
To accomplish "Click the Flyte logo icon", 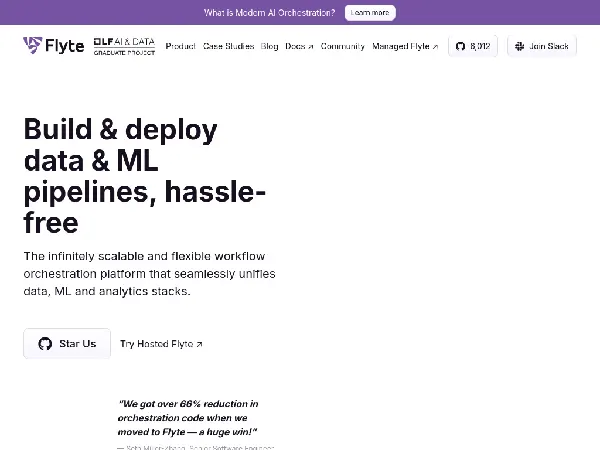I will point(33,45).
